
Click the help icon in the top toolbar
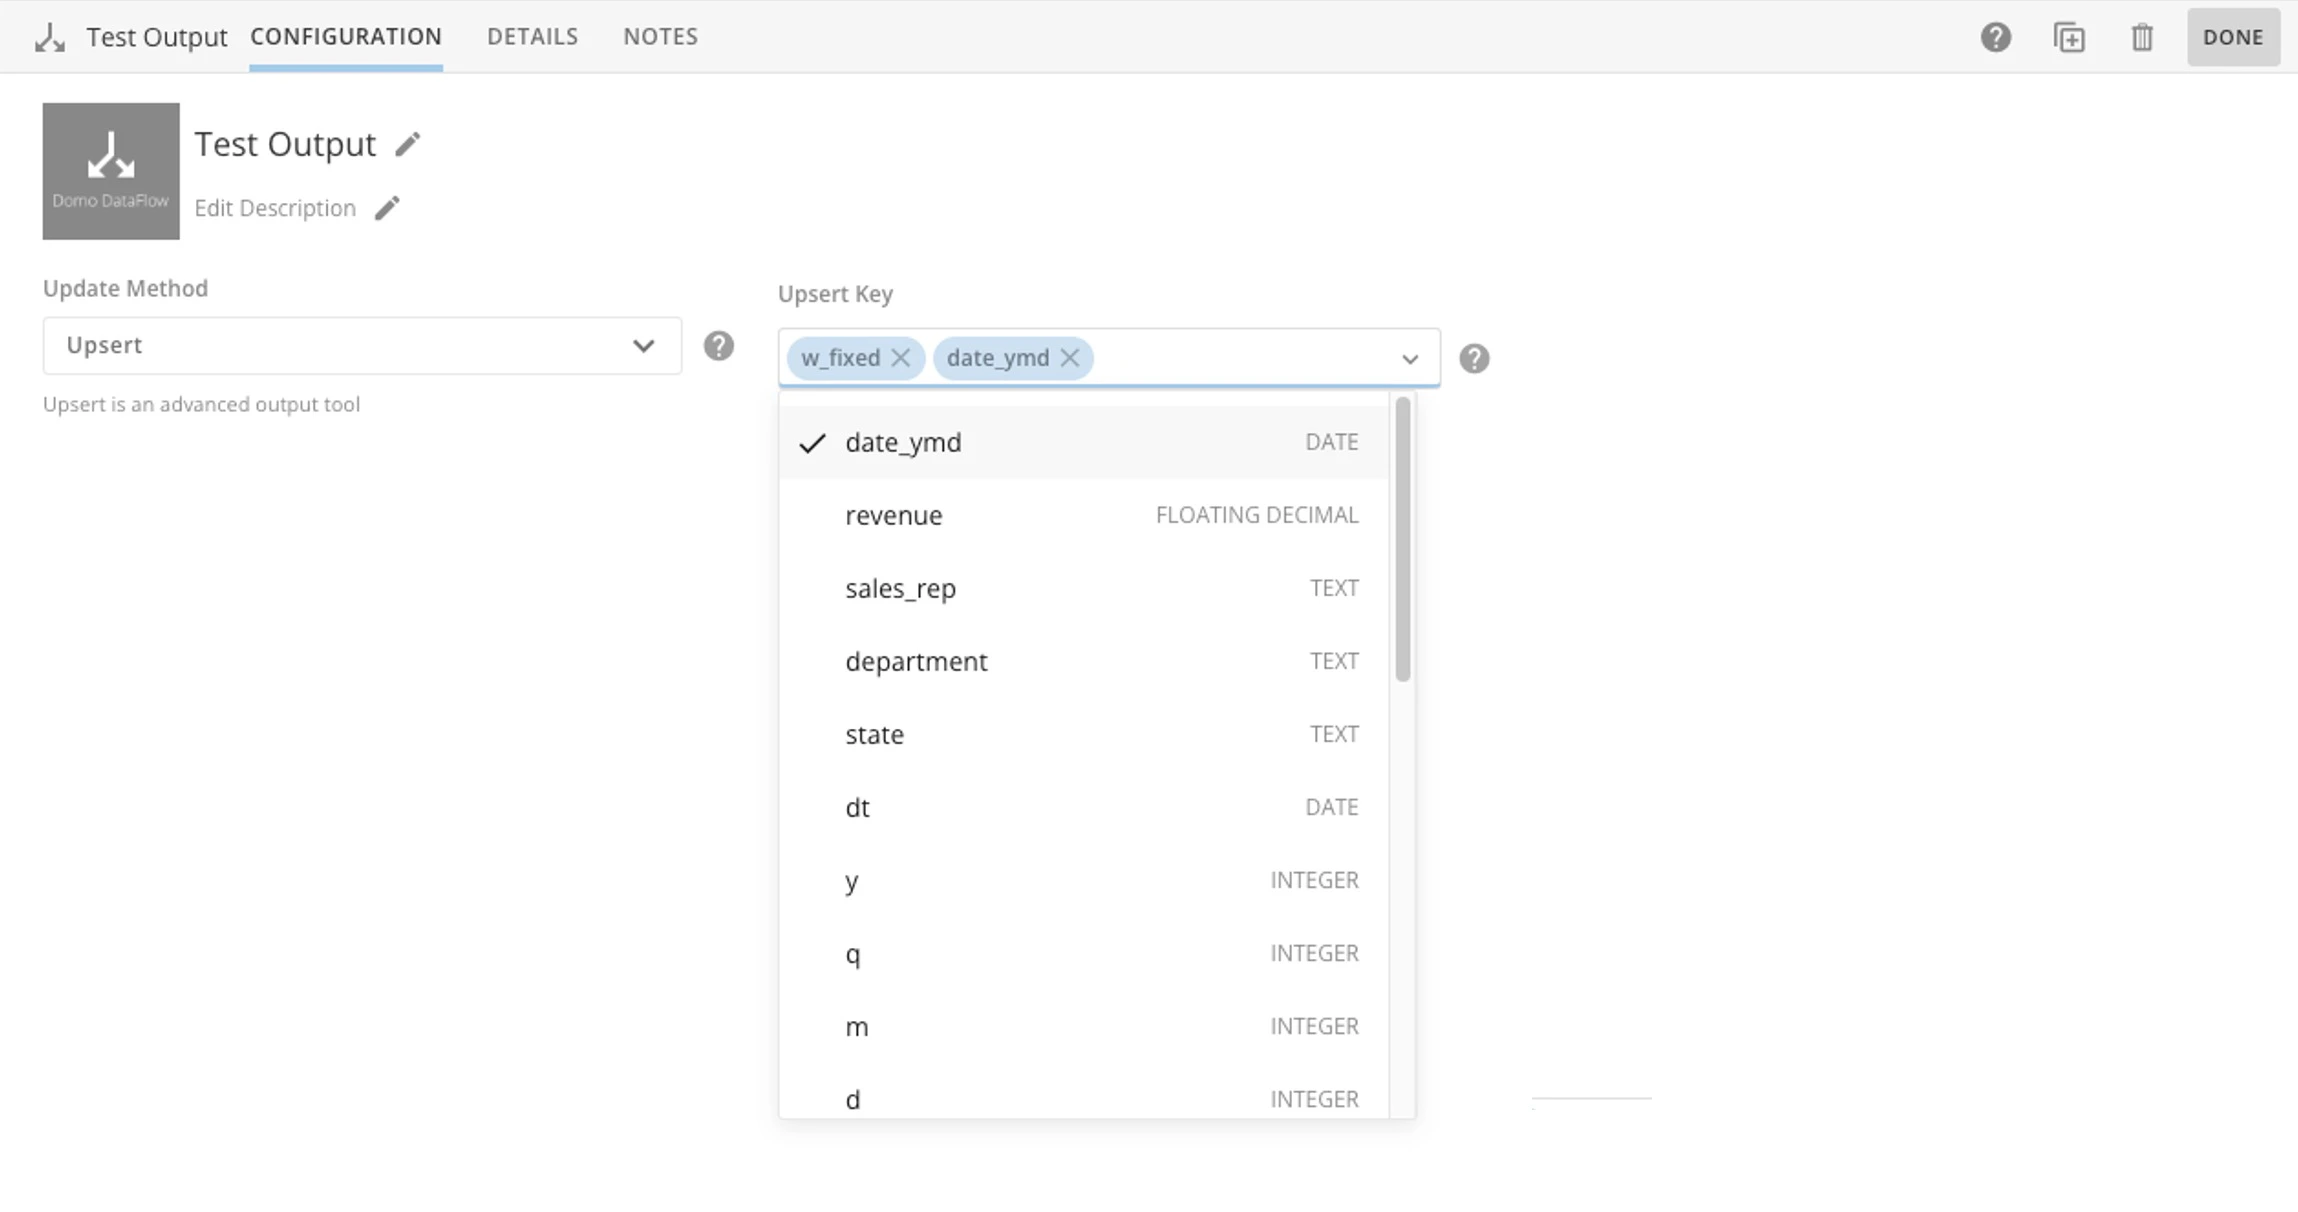click(1995, 37)
